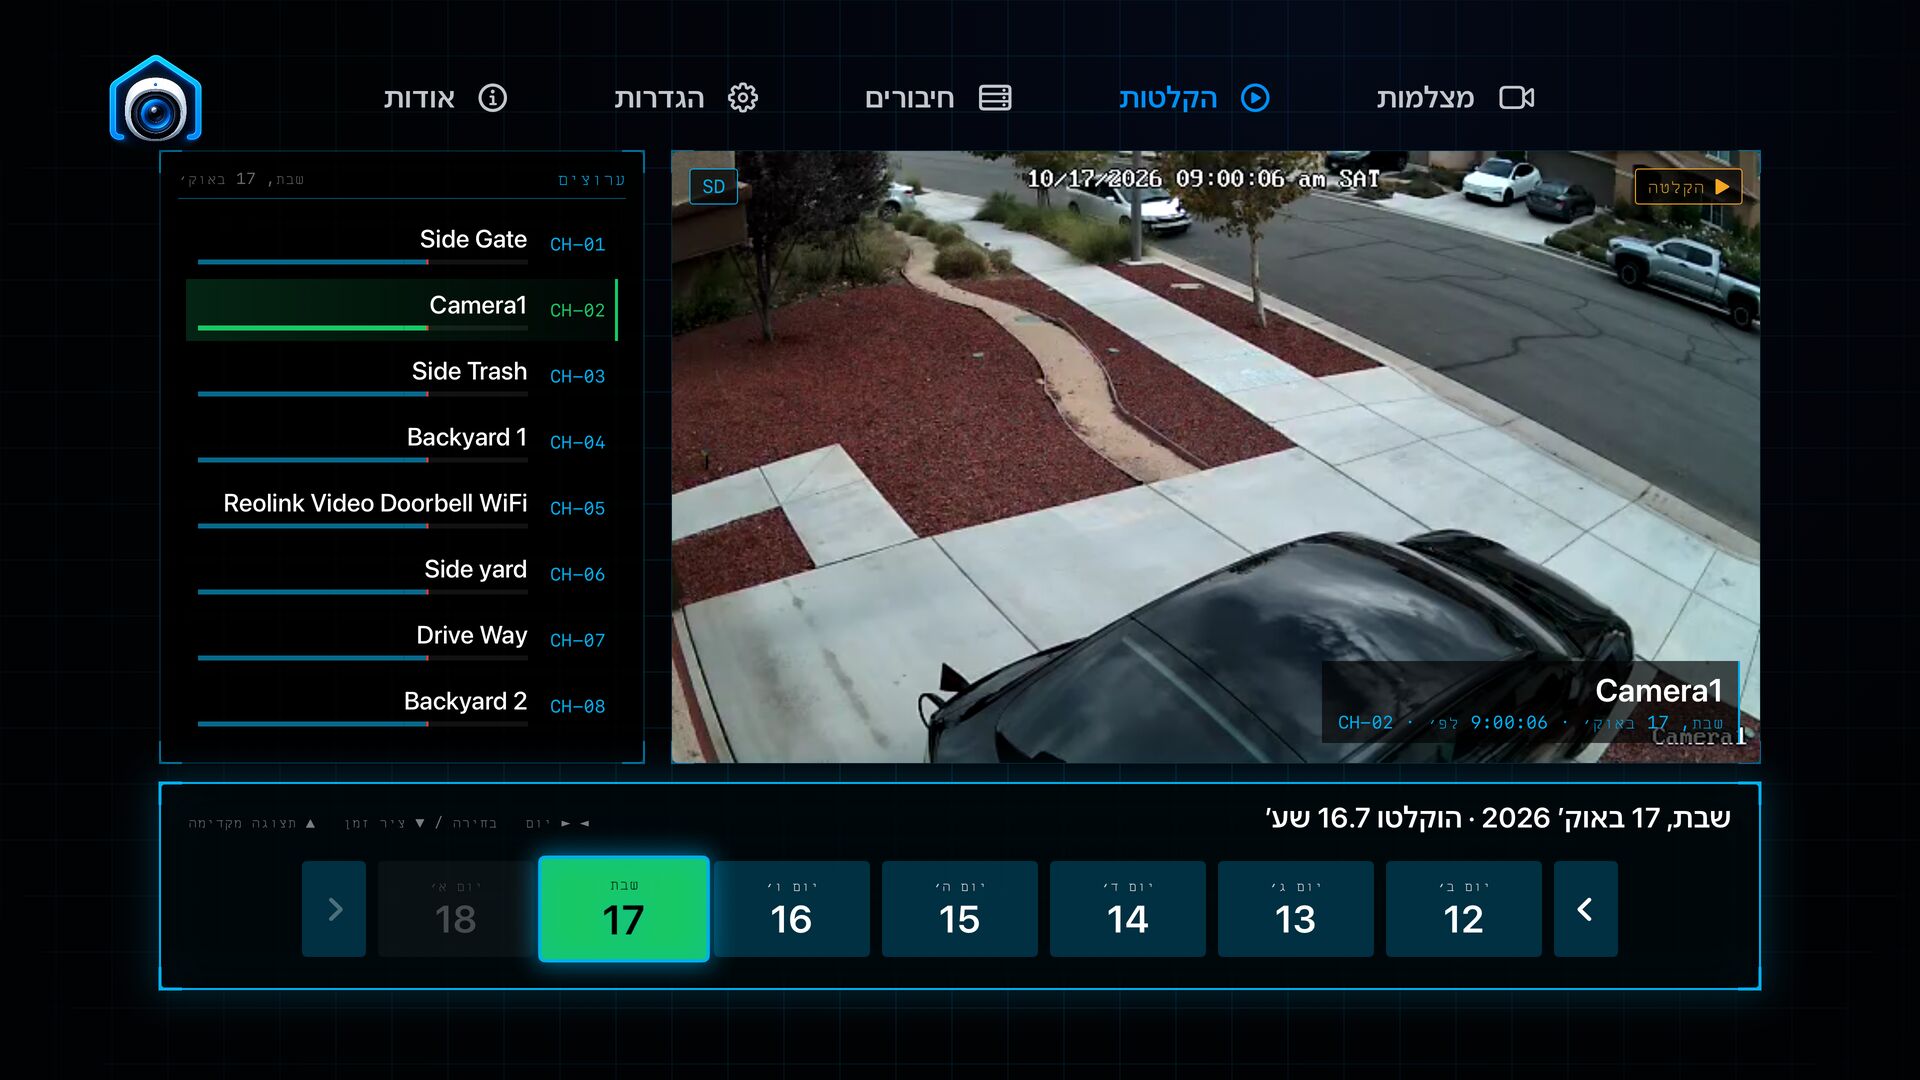Click the הקלטה play button on video
The height and width of the screenshot is (1080, 1920).
point(1688,187)
